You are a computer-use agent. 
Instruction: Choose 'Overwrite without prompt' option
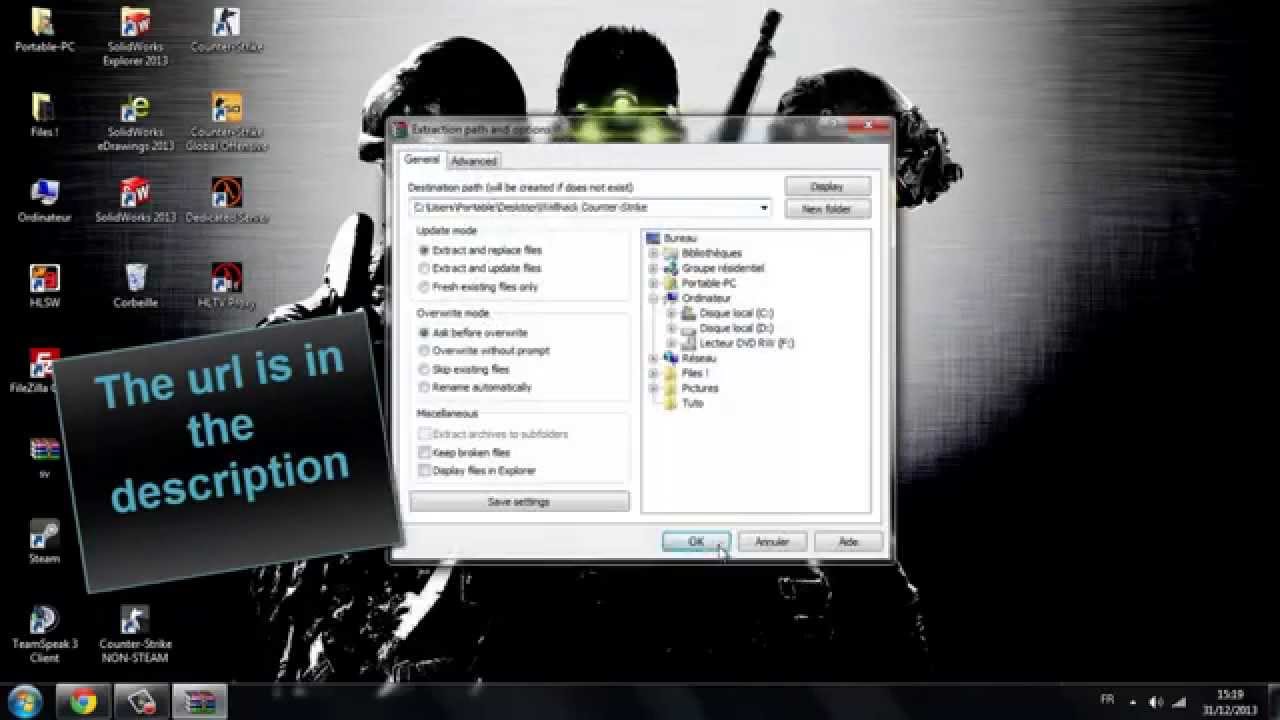484,351
